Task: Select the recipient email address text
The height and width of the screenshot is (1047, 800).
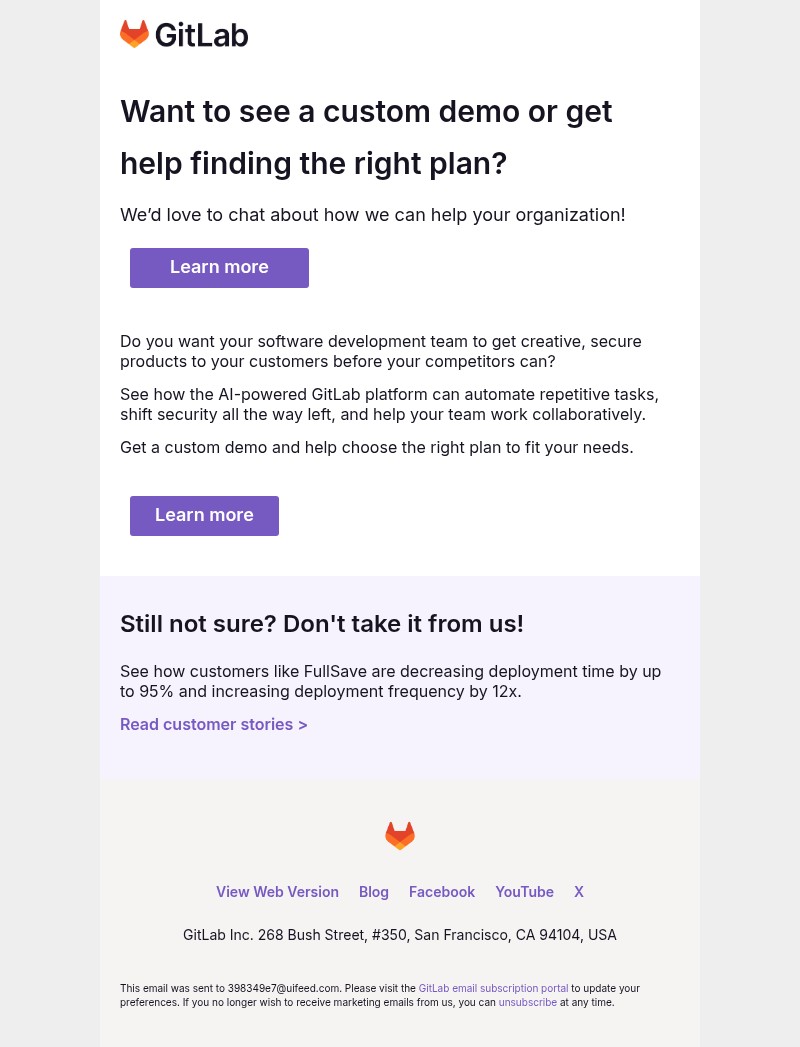Action: [283, 988]
